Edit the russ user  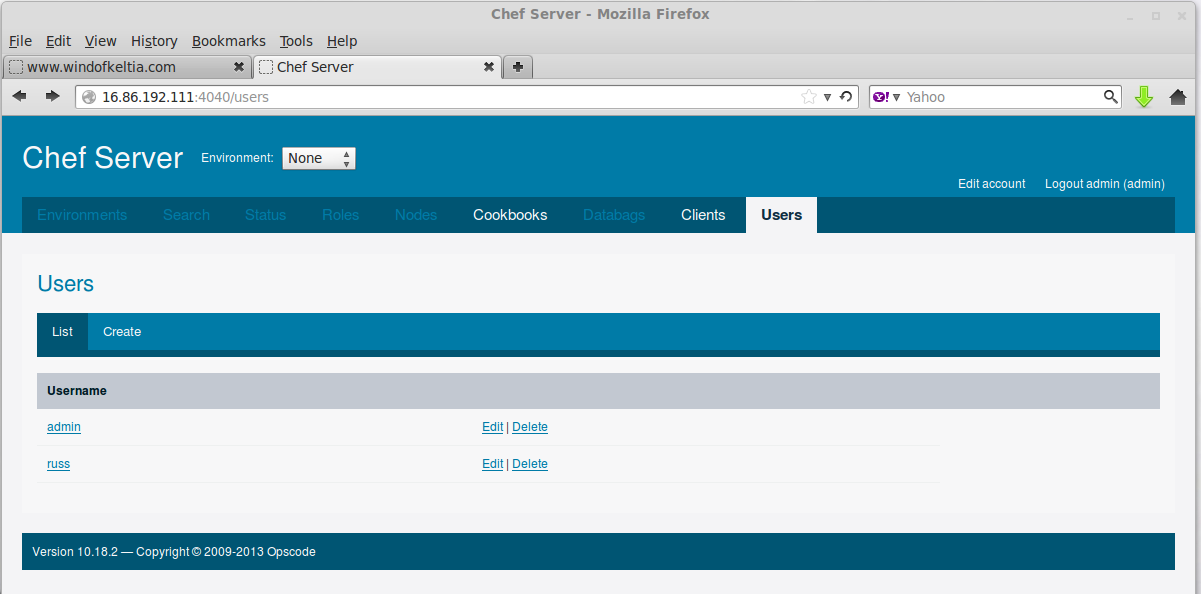[x=492, y=464]
